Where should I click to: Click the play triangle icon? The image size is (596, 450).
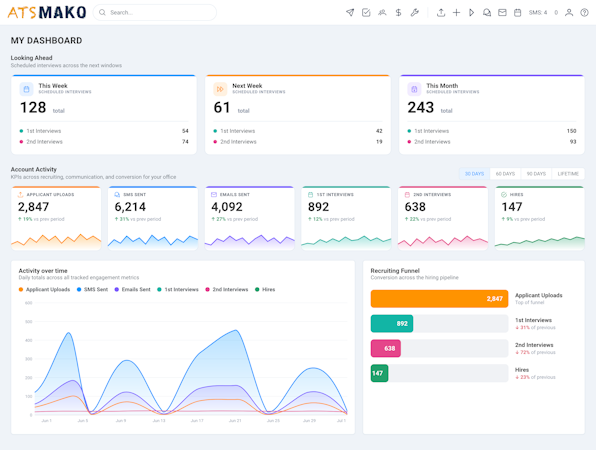pos(471,13)
